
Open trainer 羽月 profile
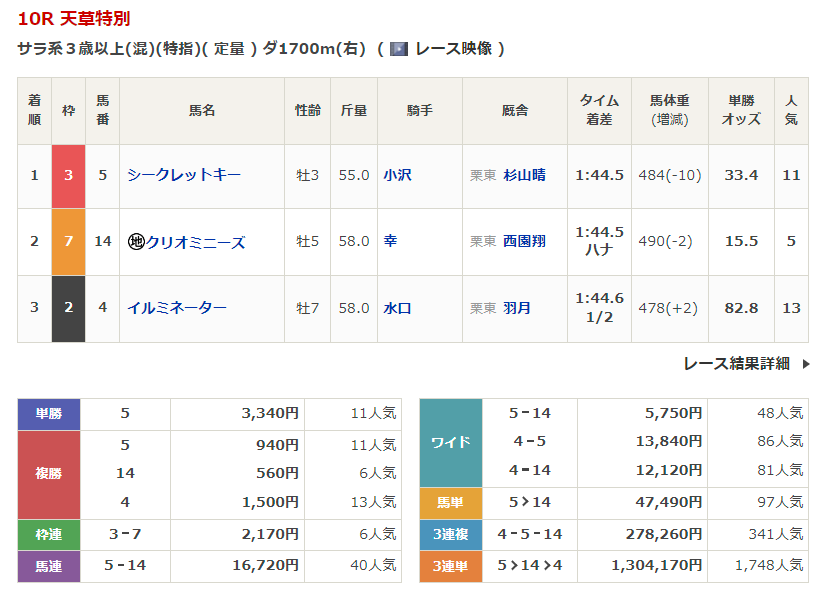point(517,308)
